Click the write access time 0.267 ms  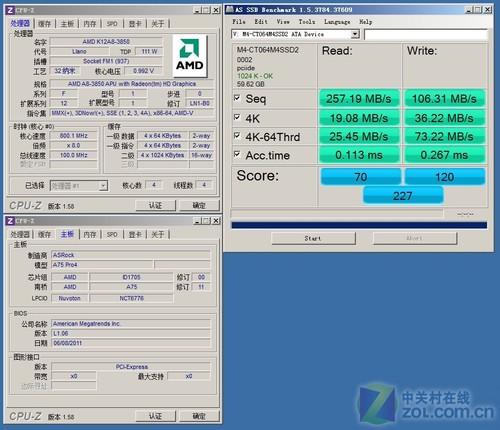[444, 155]
